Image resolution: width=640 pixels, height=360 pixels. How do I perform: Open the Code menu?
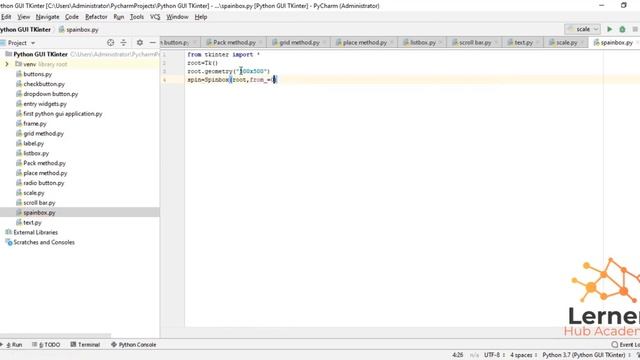coord(72,17)
